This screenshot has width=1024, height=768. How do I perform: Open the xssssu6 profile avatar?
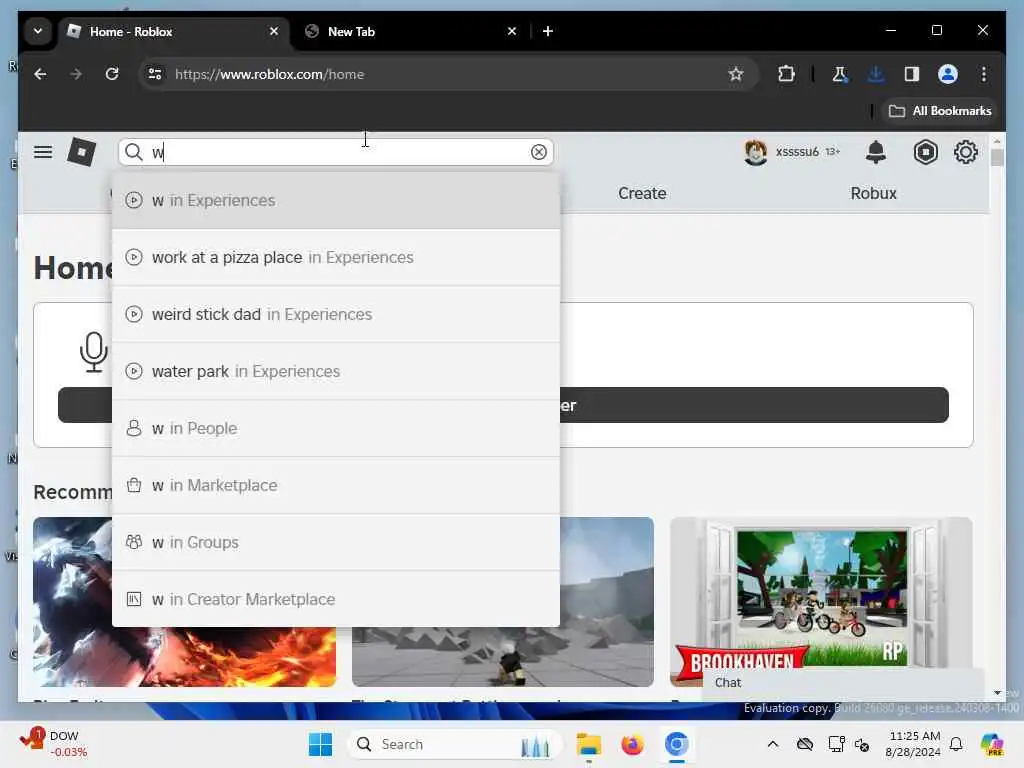click(x=756, y=152)
